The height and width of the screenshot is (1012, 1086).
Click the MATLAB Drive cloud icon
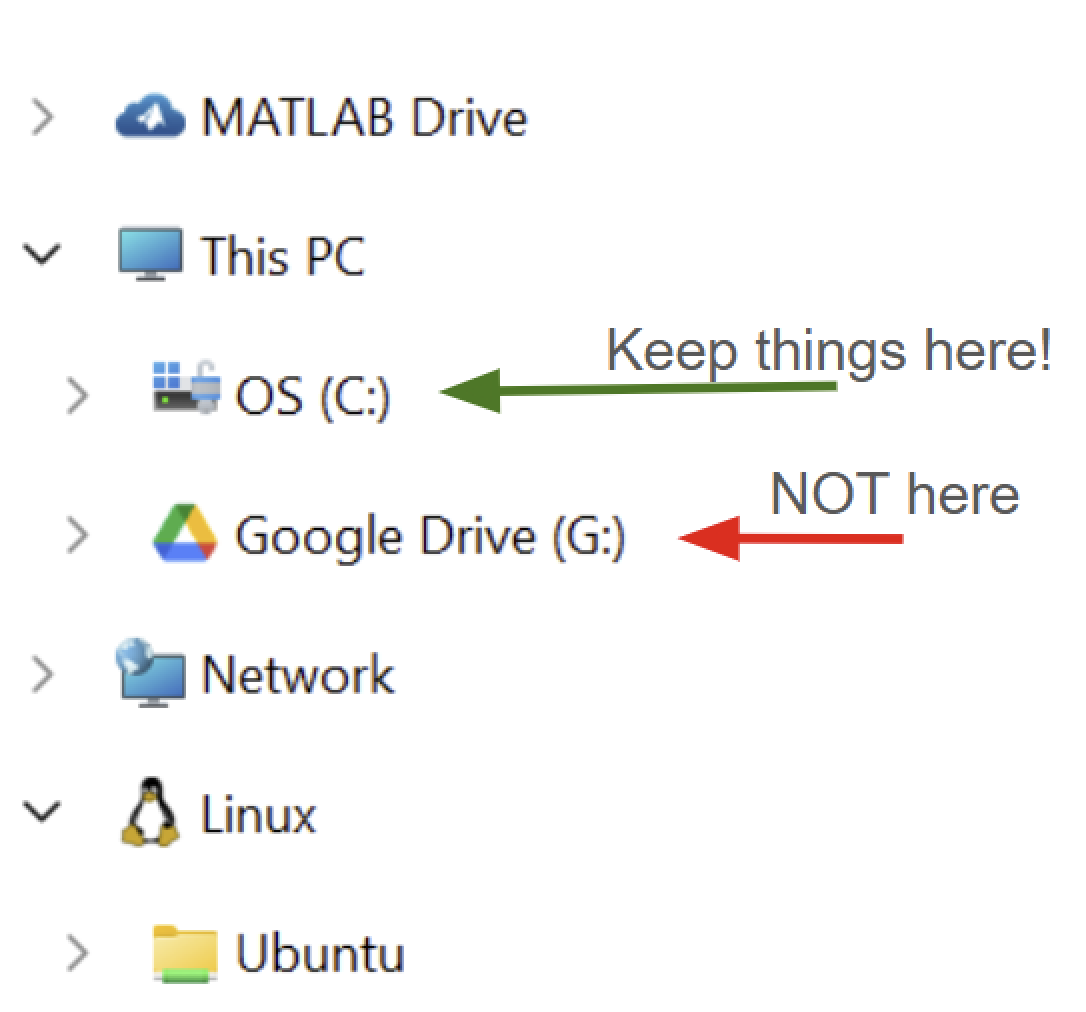tap(150, 118)
